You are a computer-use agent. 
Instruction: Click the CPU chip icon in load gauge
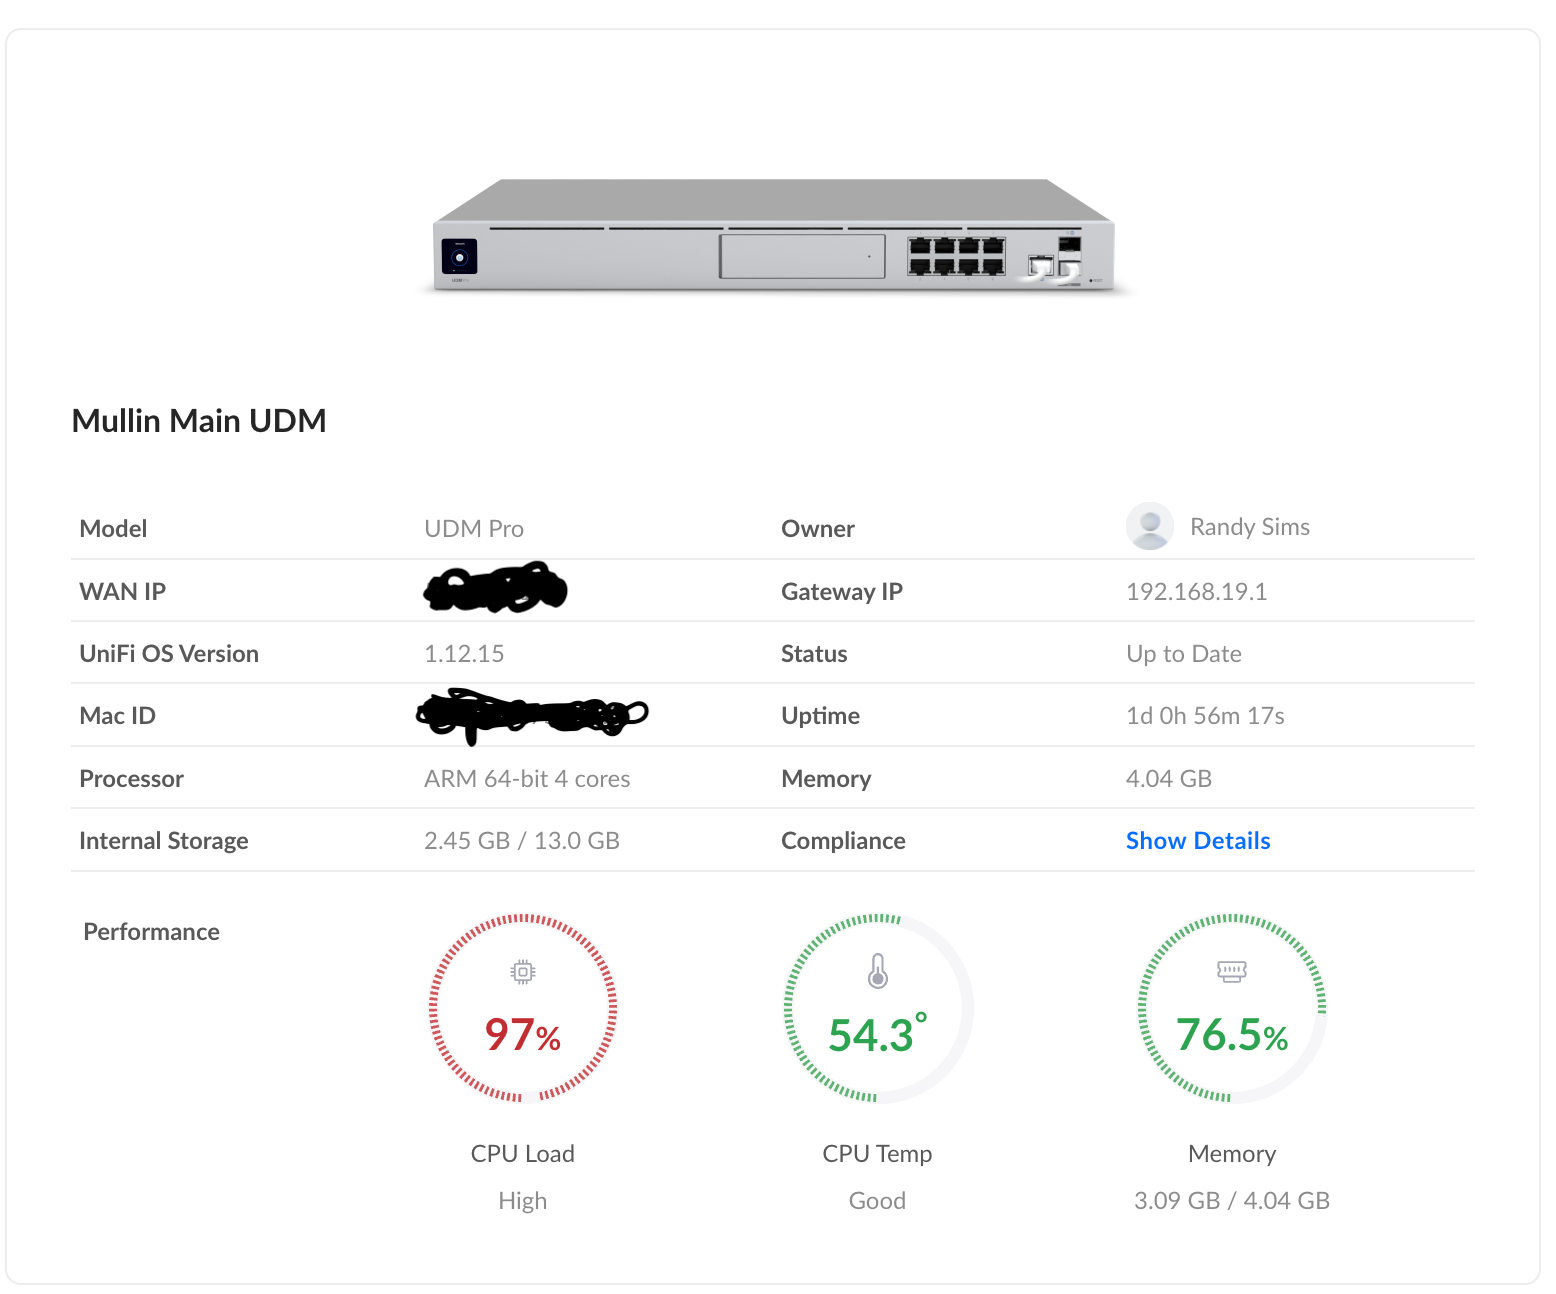coord(522,971)
